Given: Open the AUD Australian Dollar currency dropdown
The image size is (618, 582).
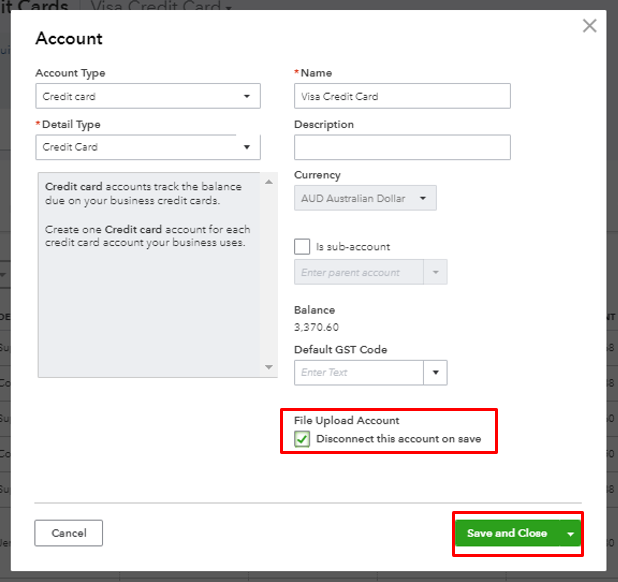Looking at the screenshot, I should pos(365,198).
